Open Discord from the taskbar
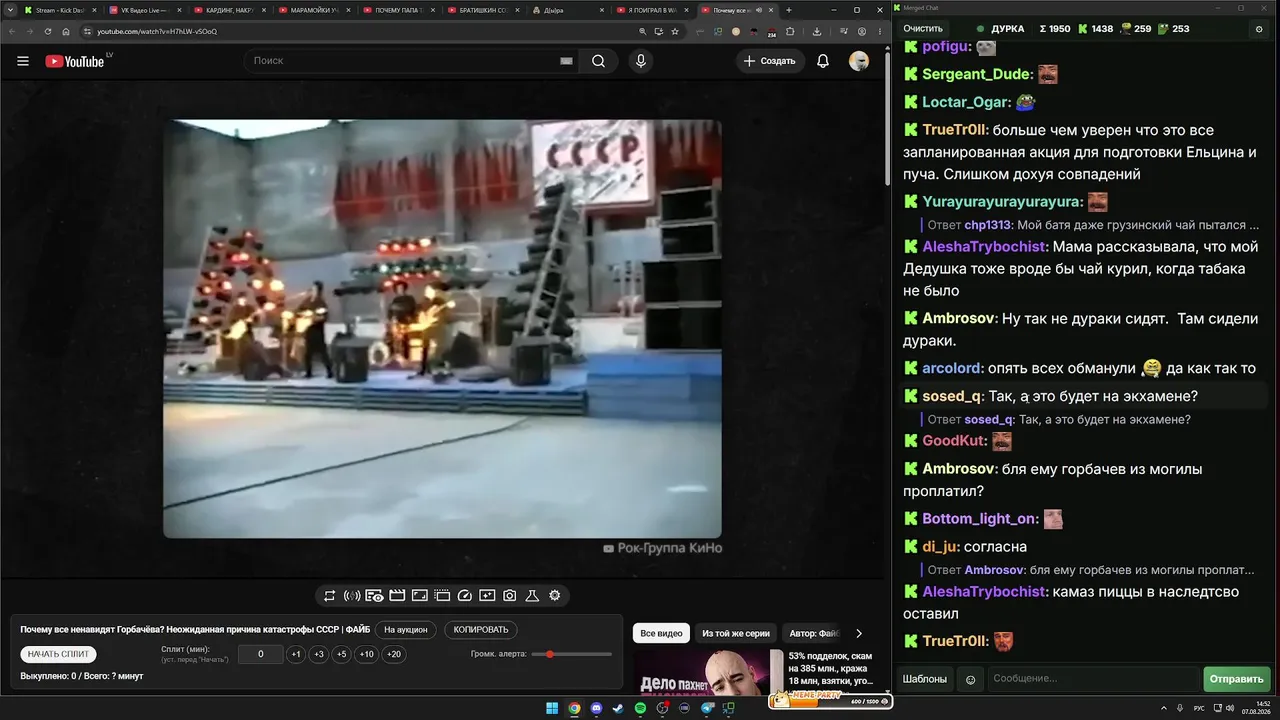This screenshot has height=720, width=1280. [x=596, y=708]
